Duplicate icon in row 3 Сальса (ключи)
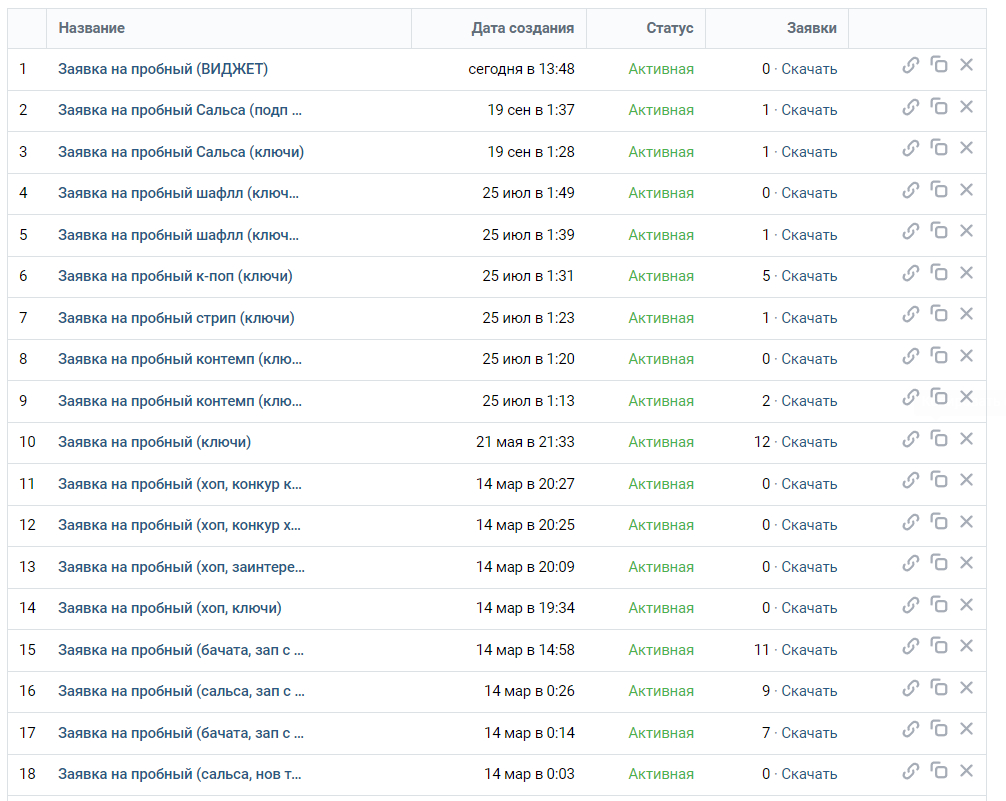The width and height of the screenshot is (1006, 801). (x=939, y=148)
